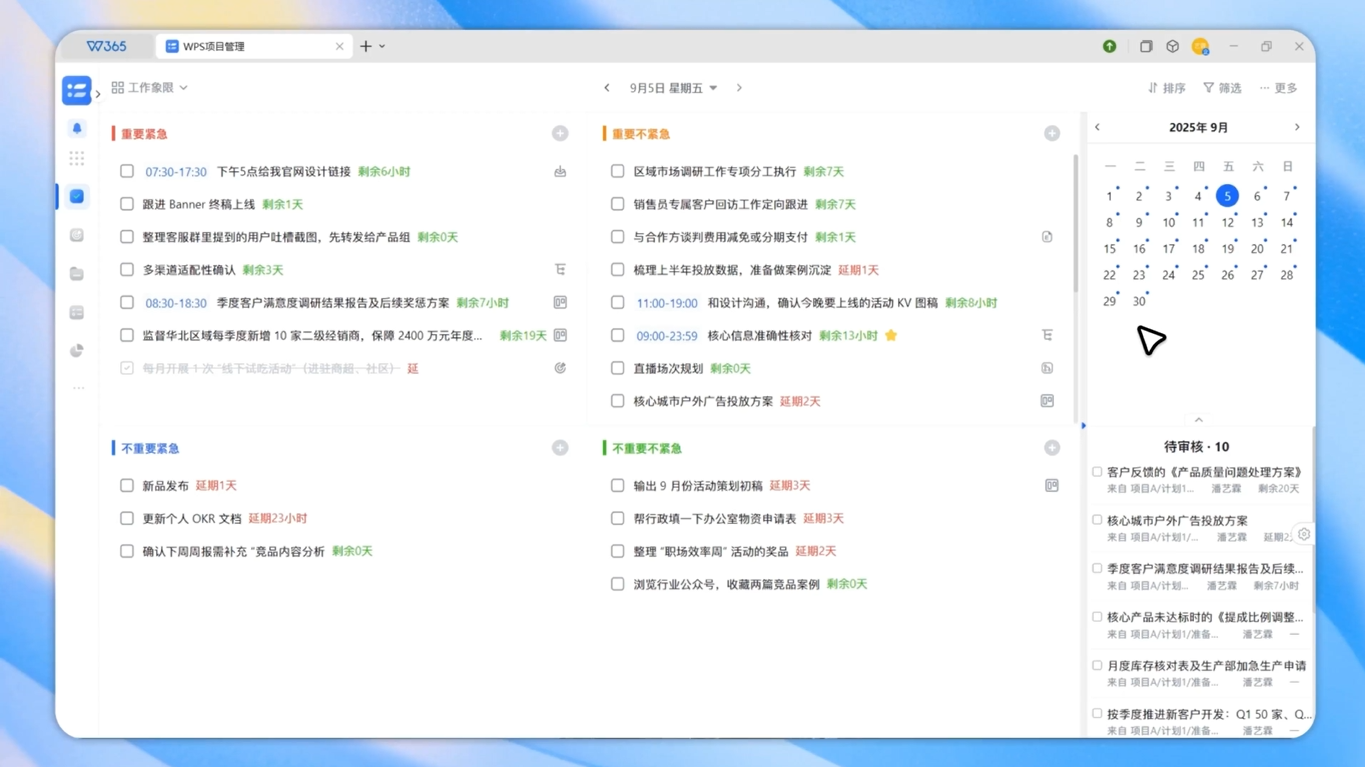Image resolution: width=1365 pixels, height=767 pixels.
Task: Check off the 跟进 Banner 终稿上线 task
Action: [127, 204]
